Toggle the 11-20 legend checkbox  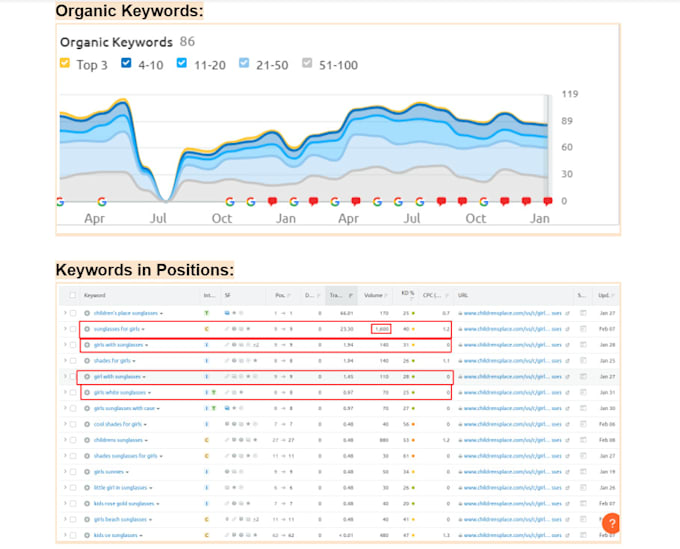[x=182, y=63]
